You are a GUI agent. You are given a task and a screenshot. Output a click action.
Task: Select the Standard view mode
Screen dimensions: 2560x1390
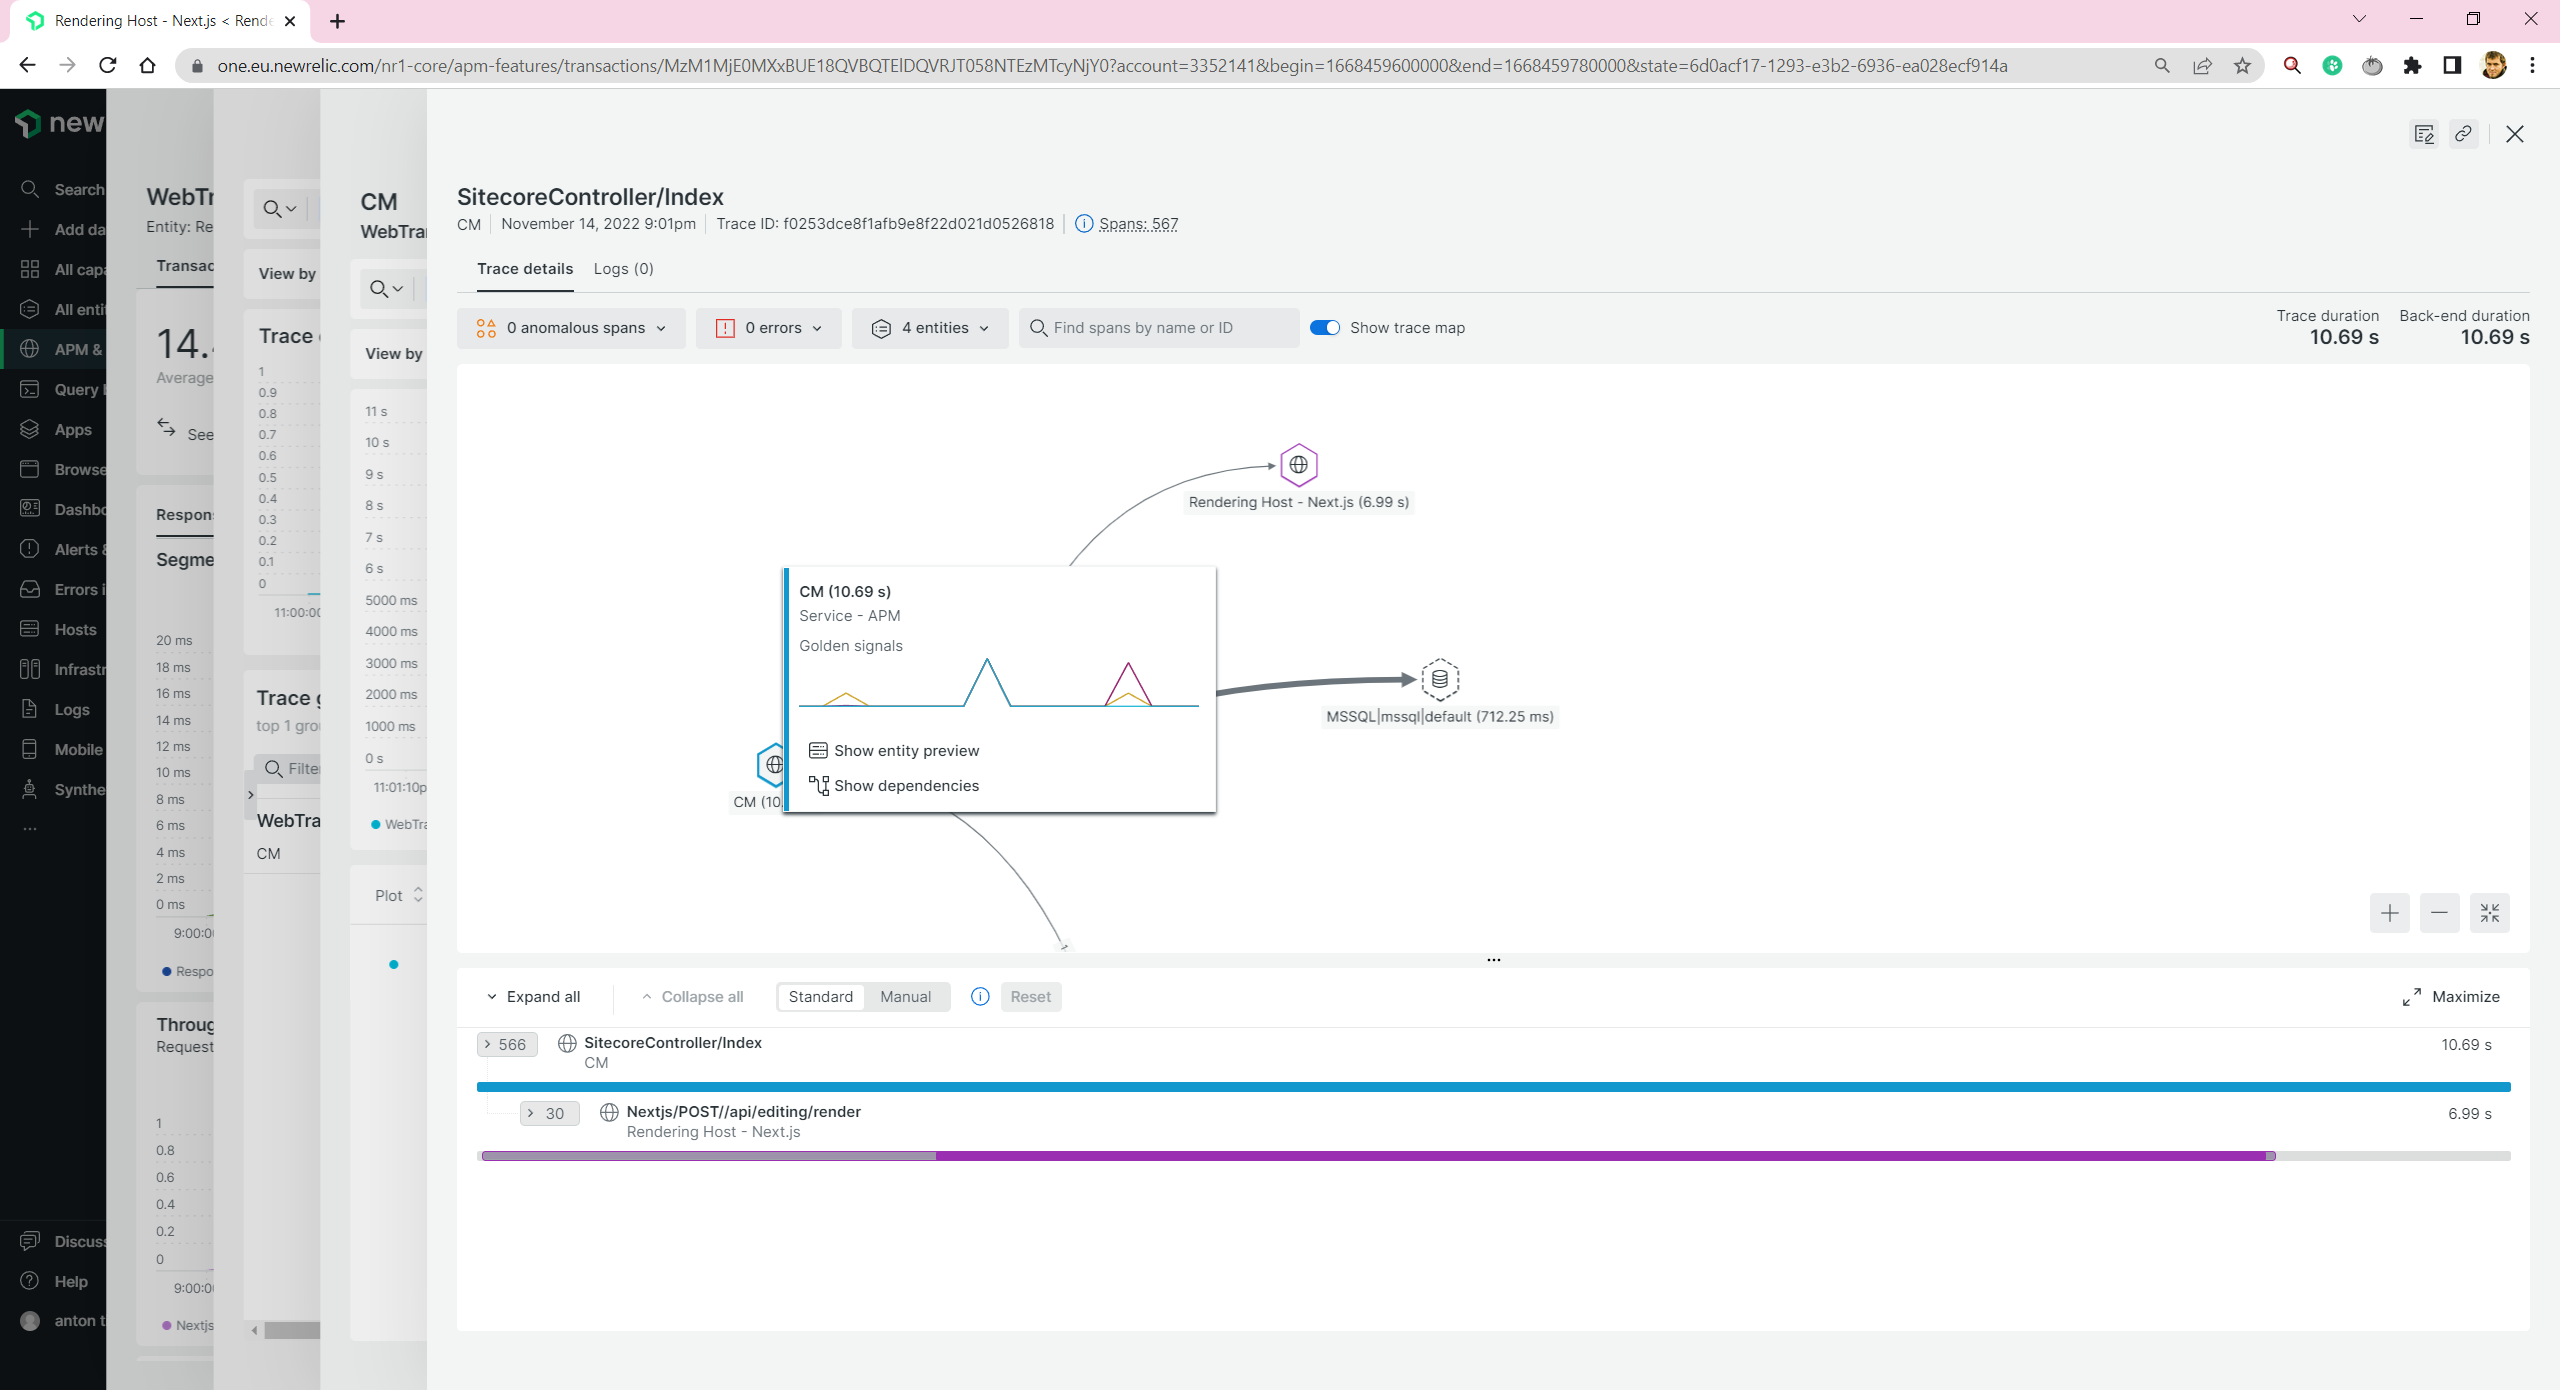pyautogui.click(x=820, y=997)
